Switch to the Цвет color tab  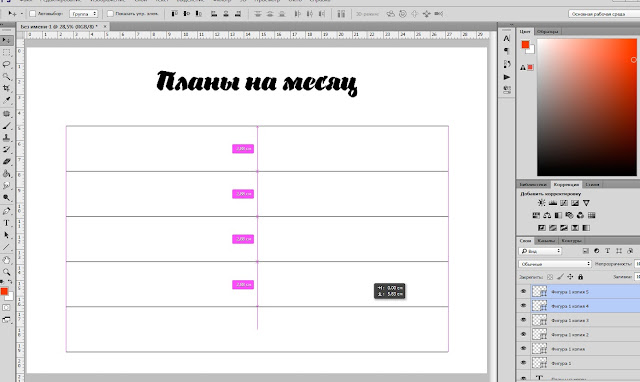[x=524, y=31]
